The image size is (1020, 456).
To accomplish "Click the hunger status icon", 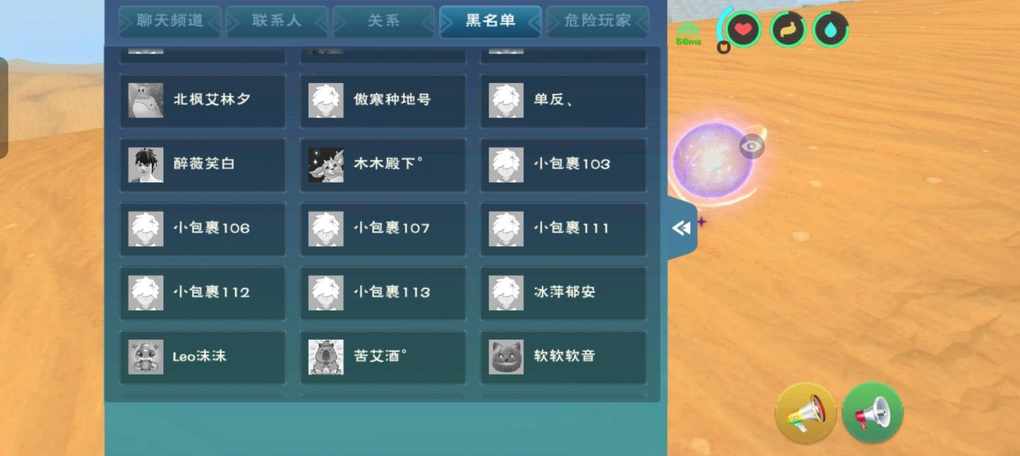I will [x=788, y=29].
